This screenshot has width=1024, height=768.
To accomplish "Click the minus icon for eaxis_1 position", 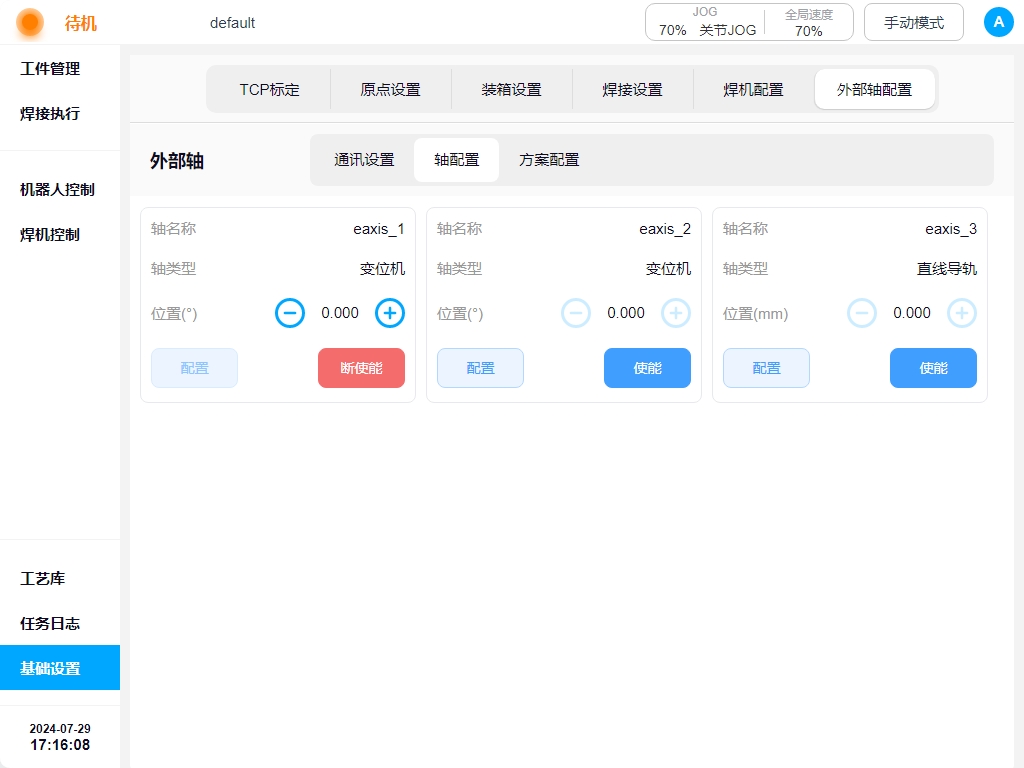I will (290, 313).
